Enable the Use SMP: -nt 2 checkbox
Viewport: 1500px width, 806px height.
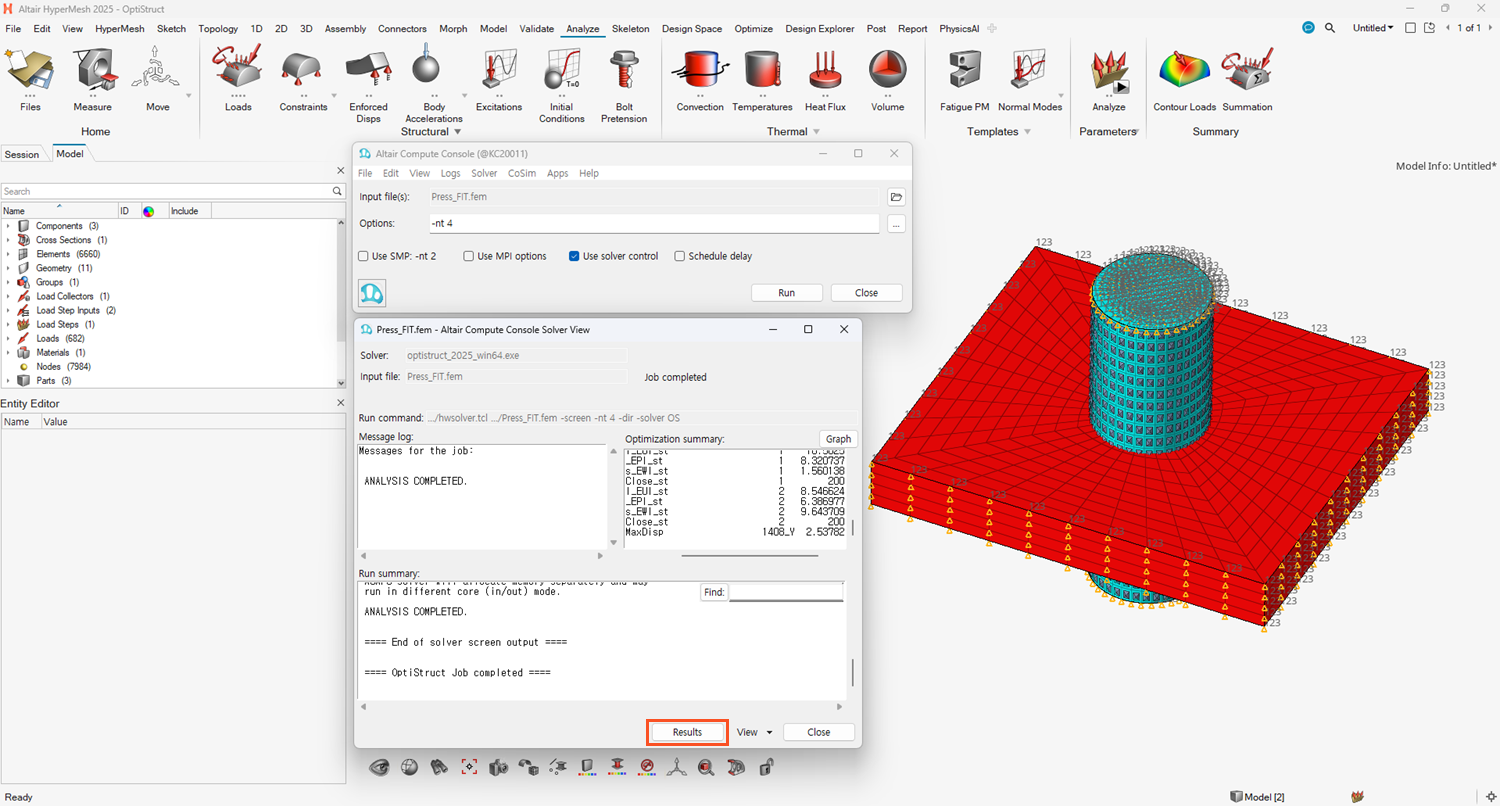(x=363, y=256)
